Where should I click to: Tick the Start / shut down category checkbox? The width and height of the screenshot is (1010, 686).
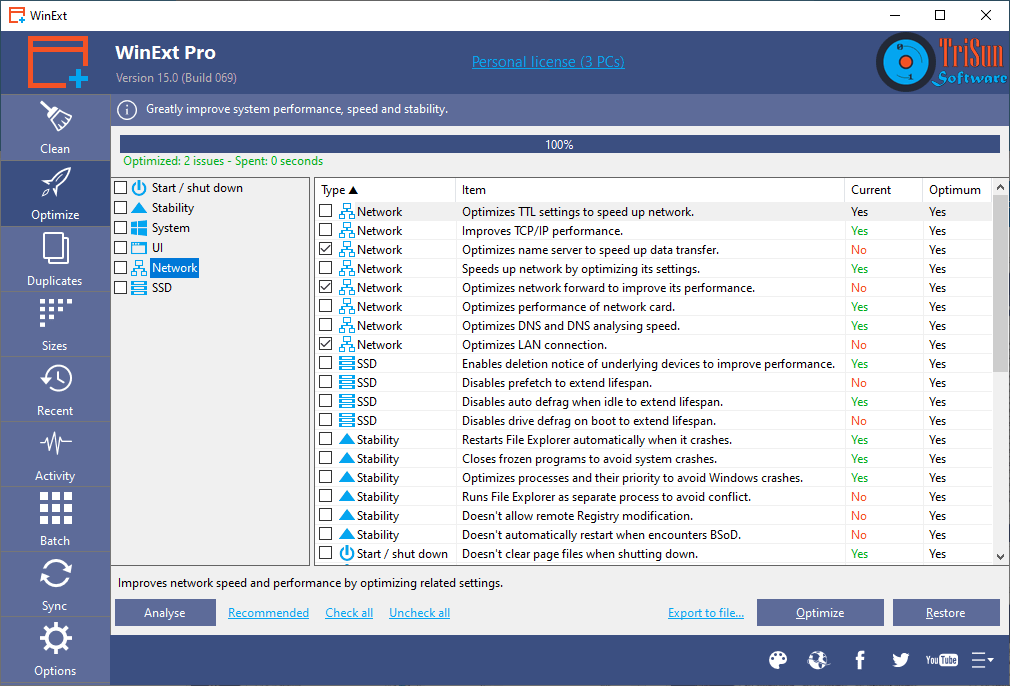pos(120,188)
